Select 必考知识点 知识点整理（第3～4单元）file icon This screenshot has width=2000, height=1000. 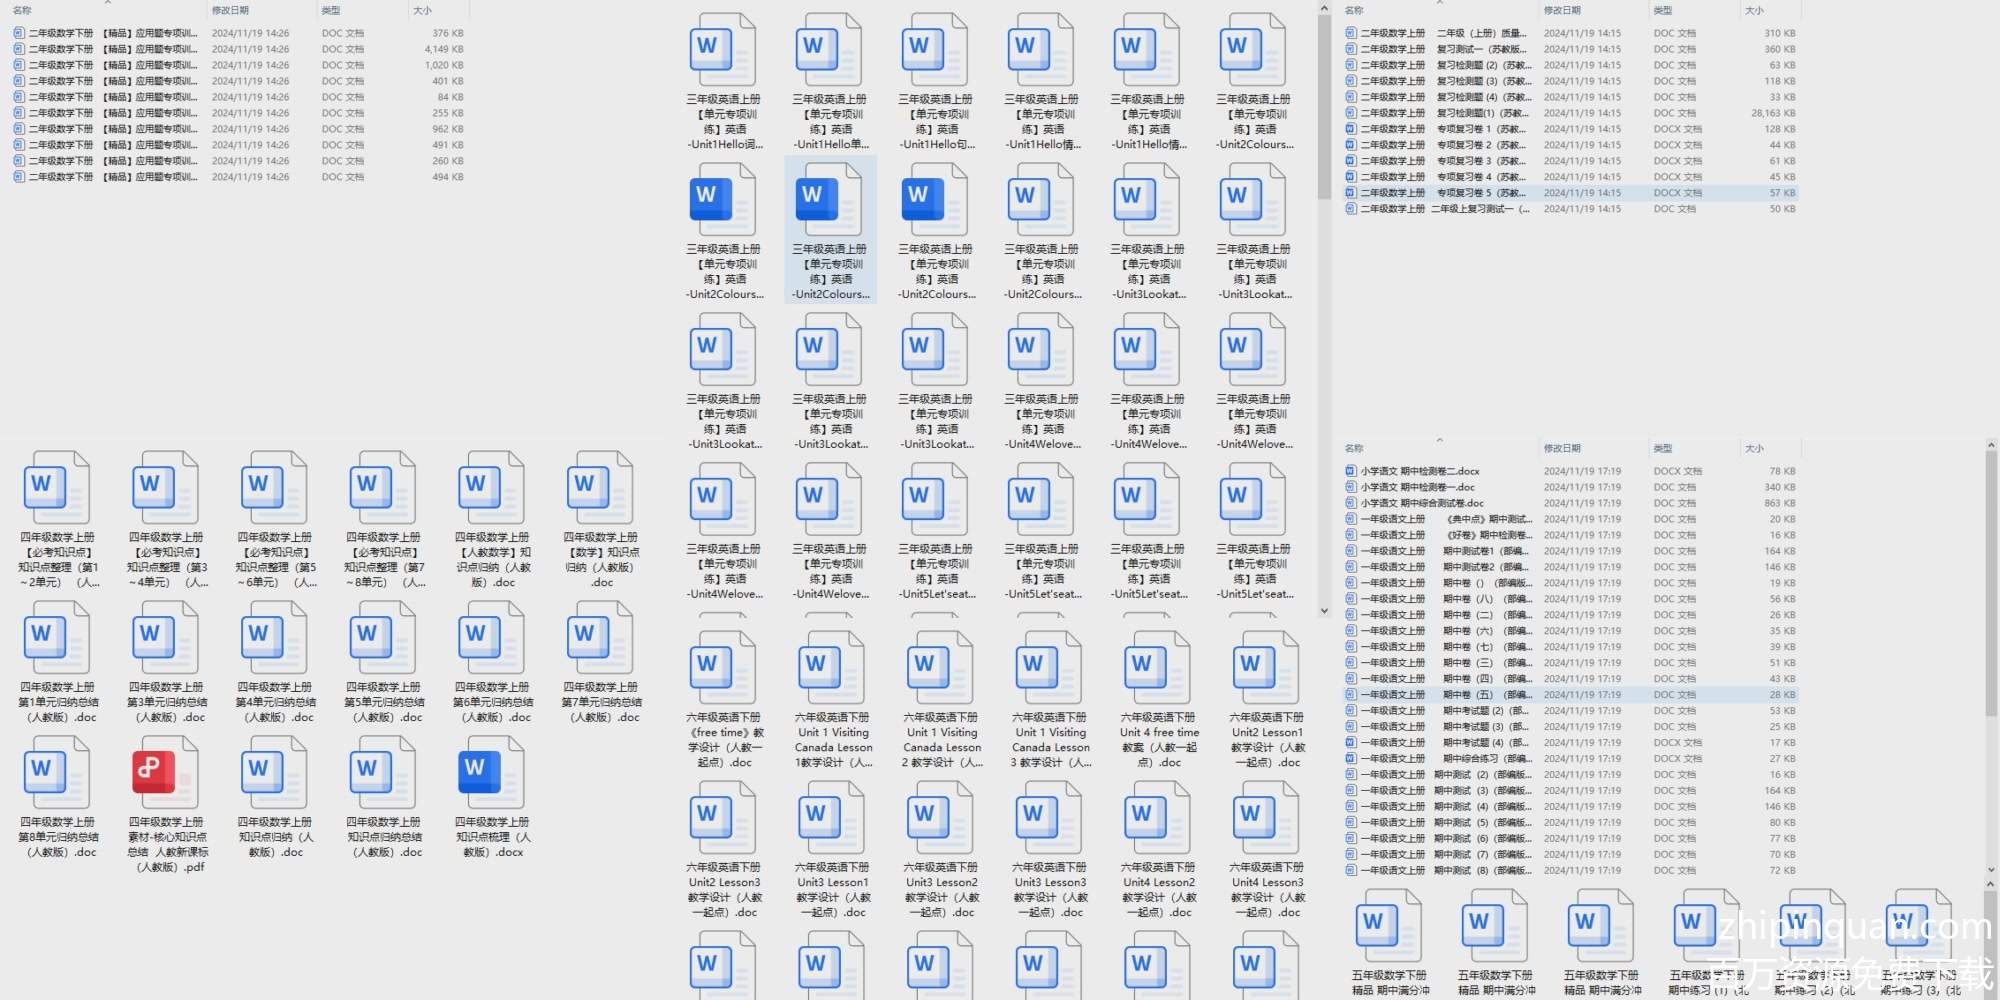click(x=165, y=487)
